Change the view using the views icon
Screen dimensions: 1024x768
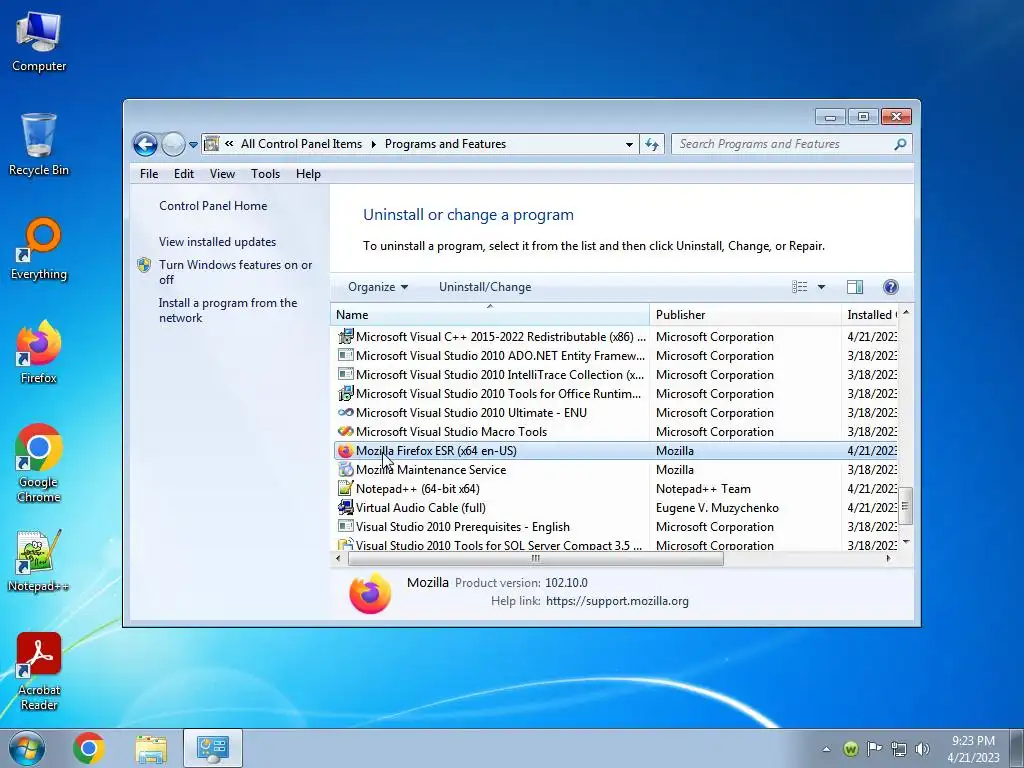tap(799, 287)
